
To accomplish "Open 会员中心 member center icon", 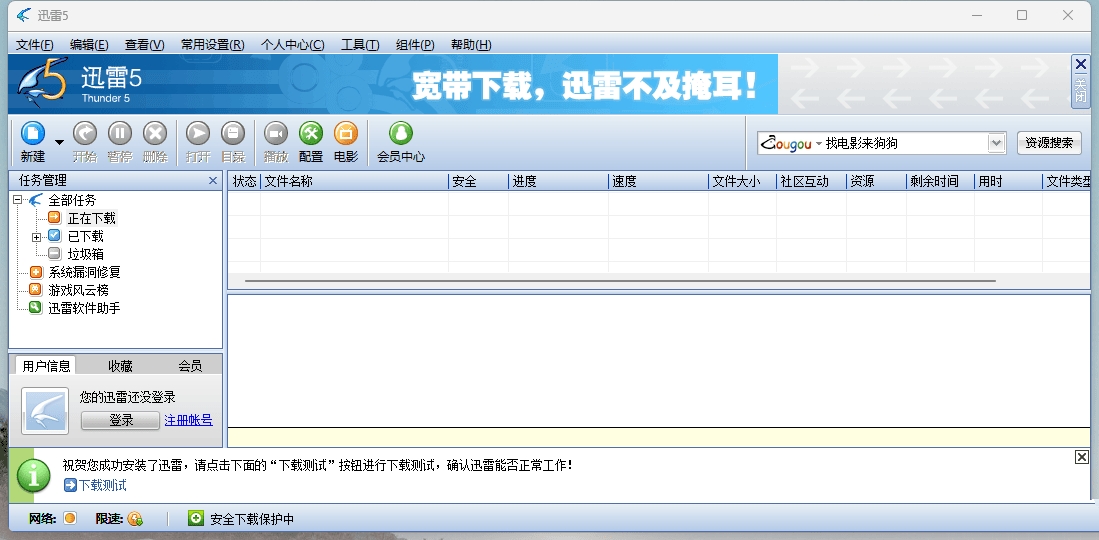I will [x=400, y=134].
